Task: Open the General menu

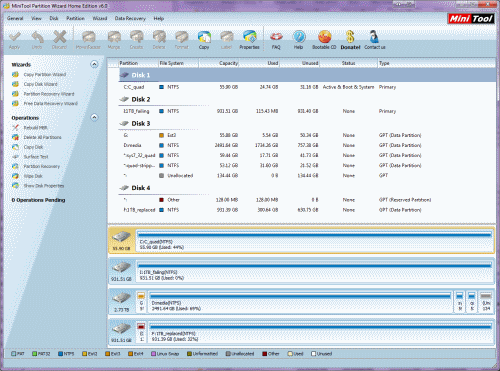Action: tap(15, 18)
